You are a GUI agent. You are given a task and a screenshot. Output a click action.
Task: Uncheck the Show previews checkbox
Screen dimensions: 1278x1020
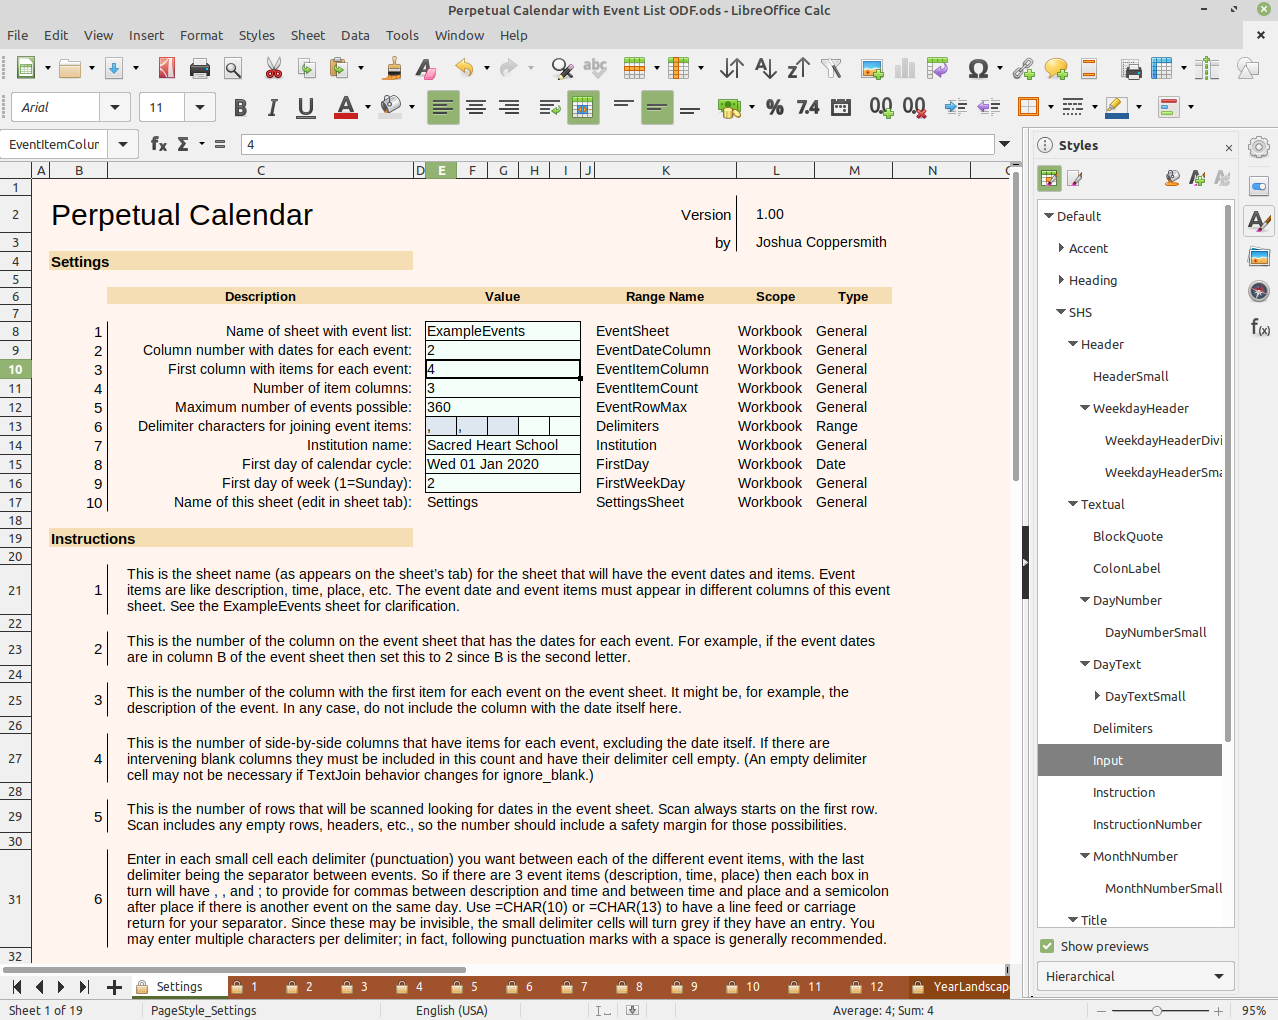[x=1047, y=946]
